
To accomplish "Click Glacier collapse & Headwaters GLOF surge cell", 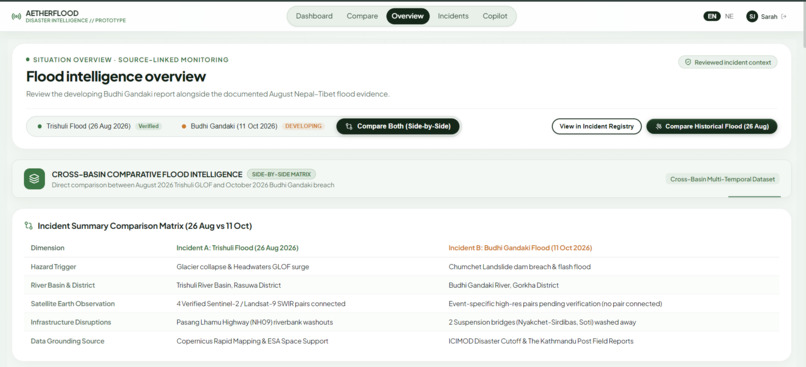I will [243, 267].
